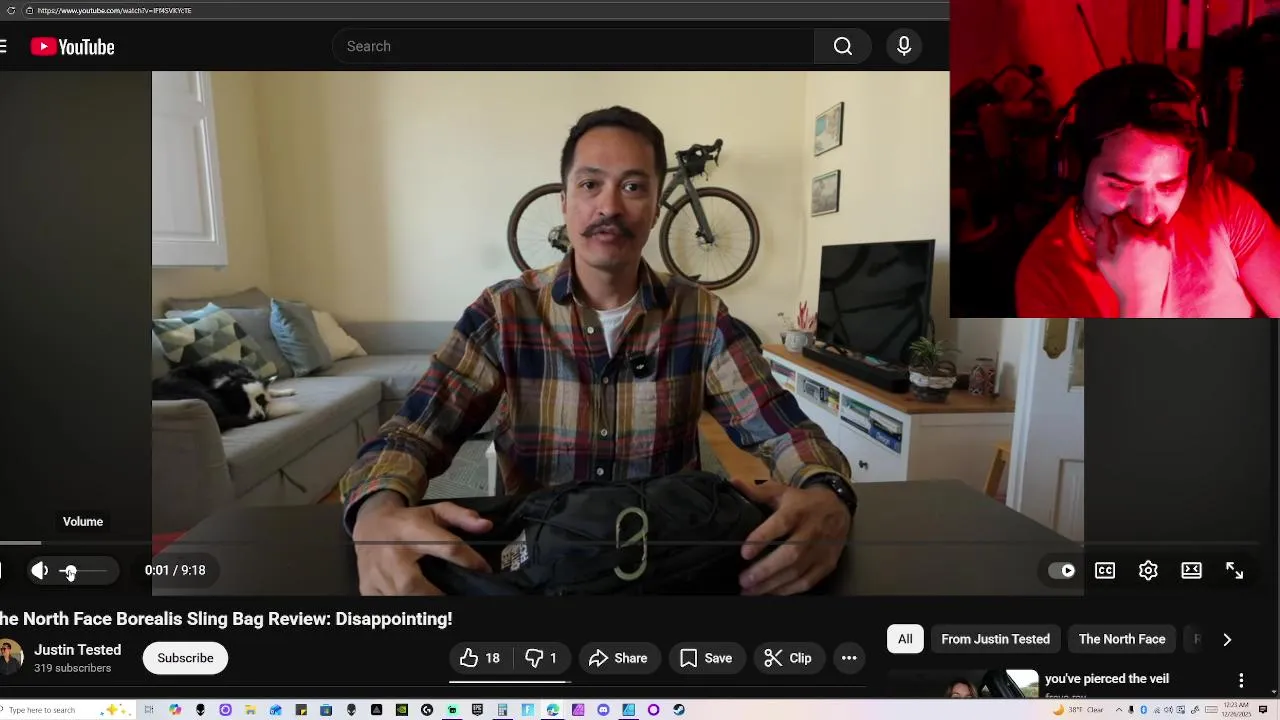Screen dimensions: 1280x720
Task: Start voice search with the microphone icon
Action: pos(904,46)
